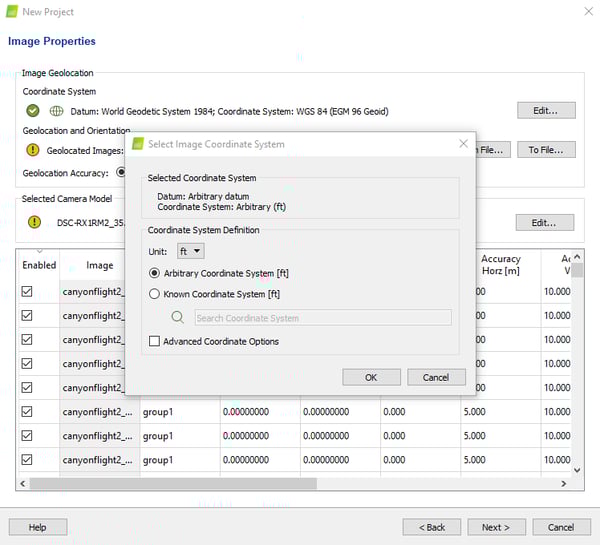600x545 pixels.
Task: Click the Search Coordinate System input field
Action: pos(322,318)
